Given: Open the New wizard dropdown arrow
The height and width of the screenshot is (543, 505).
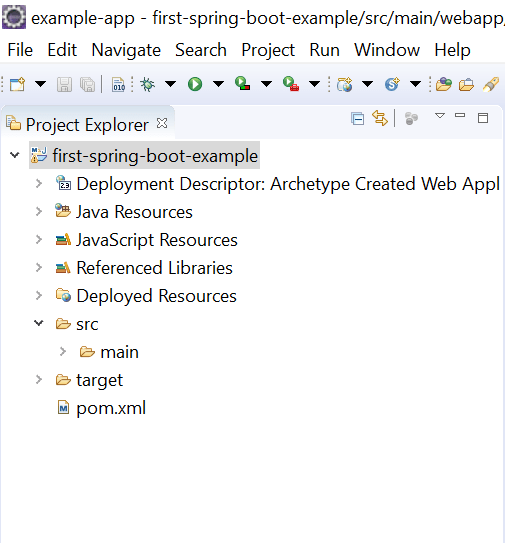Looking at the screenshot, I should 41,84.
